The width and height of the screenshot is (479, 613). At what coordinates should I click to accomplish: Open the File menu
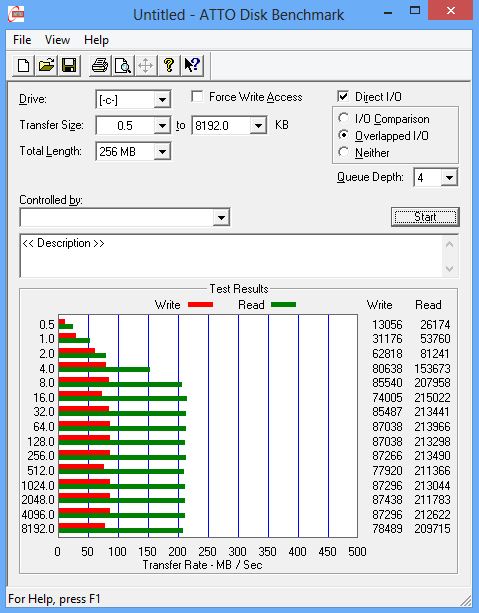(x=22, y=40)
